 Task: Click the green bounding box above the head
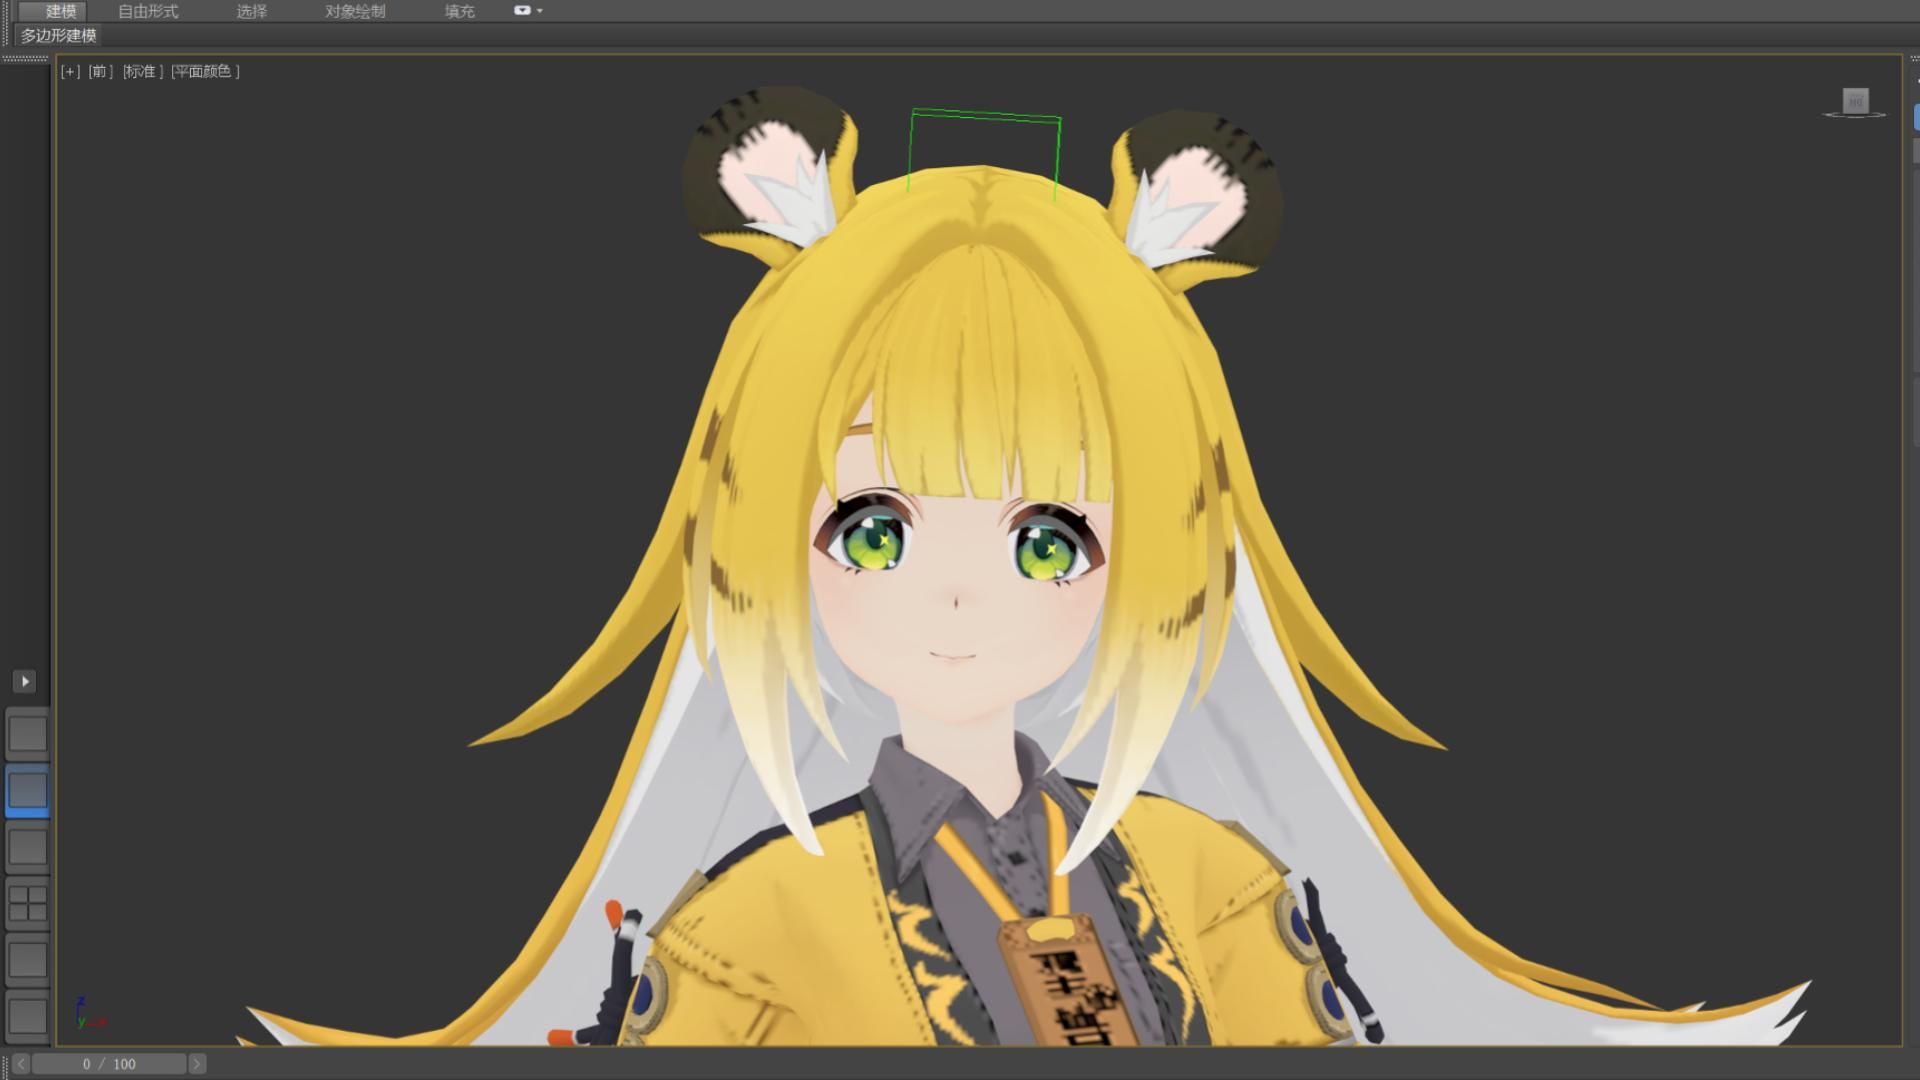tap(985, 153)
